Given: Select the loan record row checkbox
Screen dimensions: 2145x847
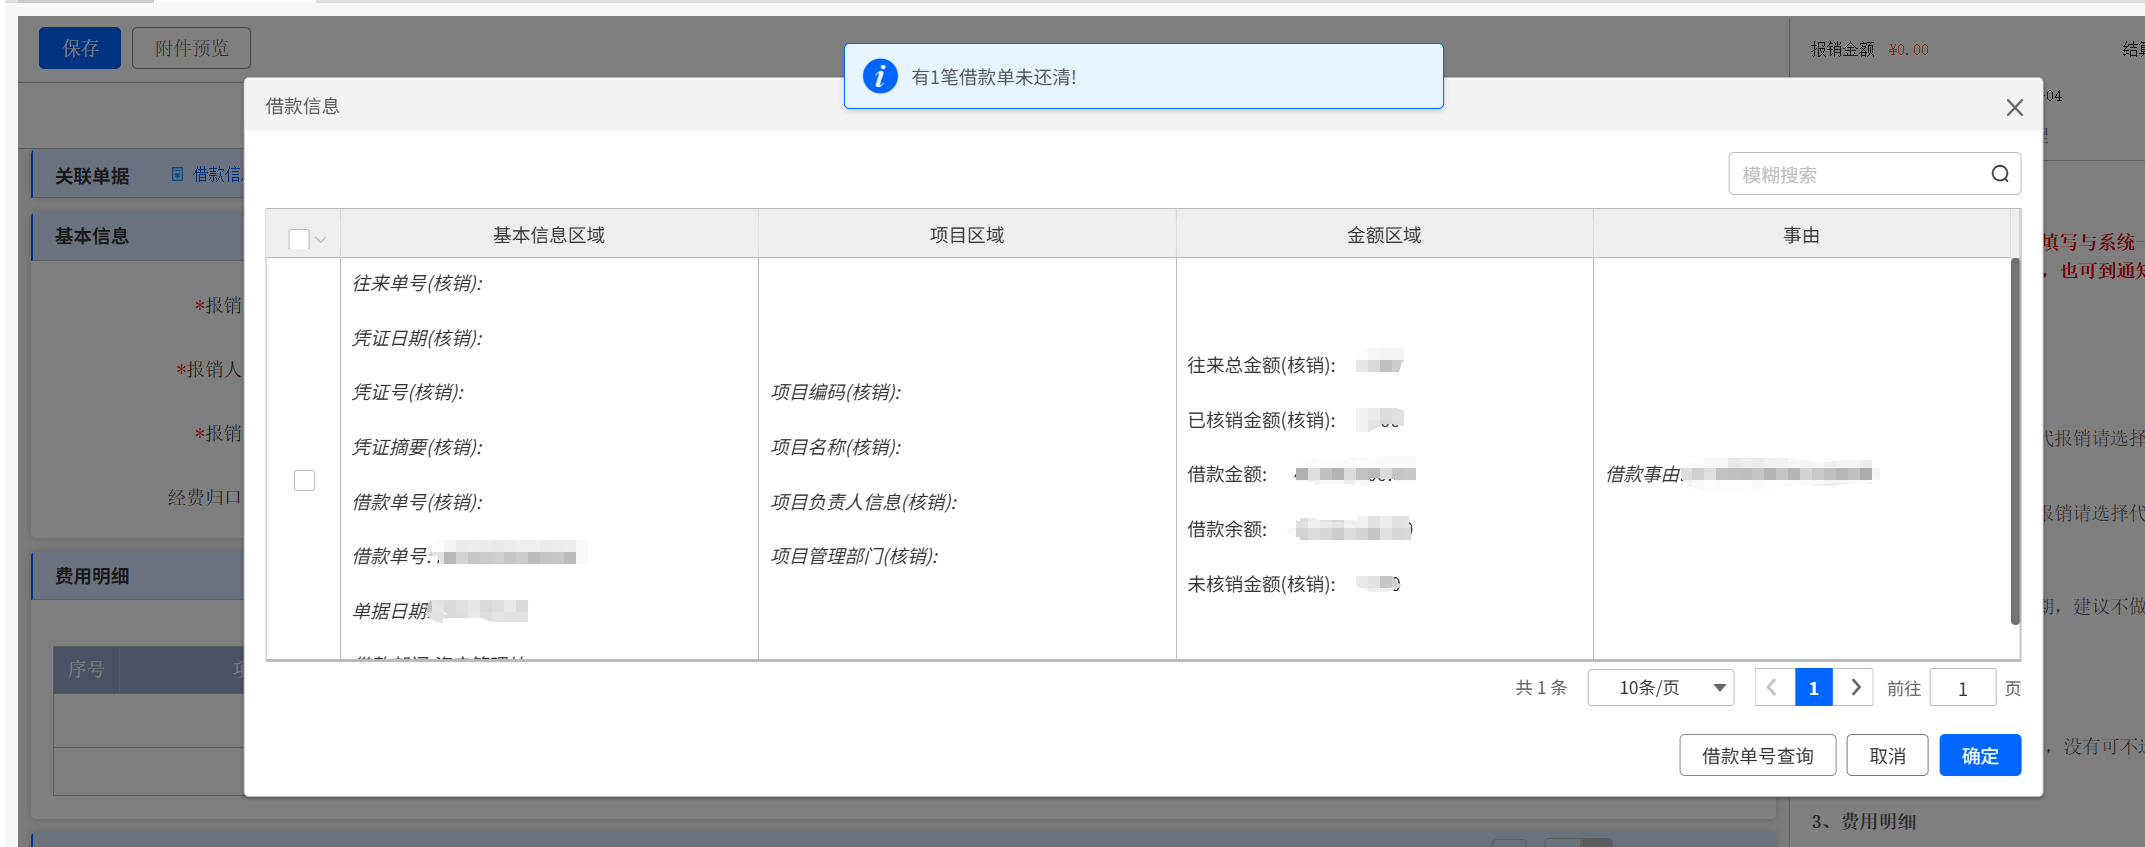Looking at the screenshot, I should tap(304, 481).
